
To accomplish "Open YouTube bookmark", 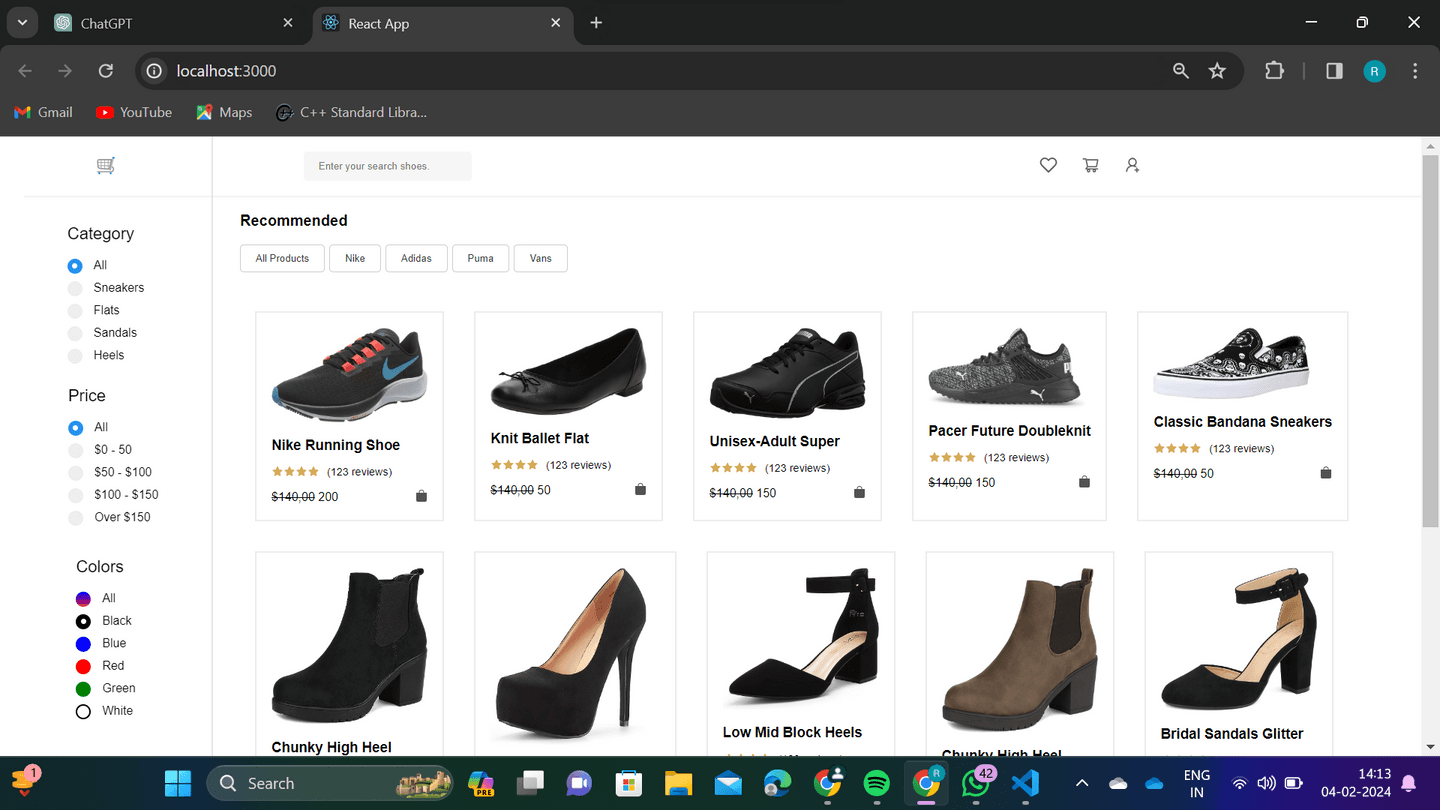I will coord(133,112).
